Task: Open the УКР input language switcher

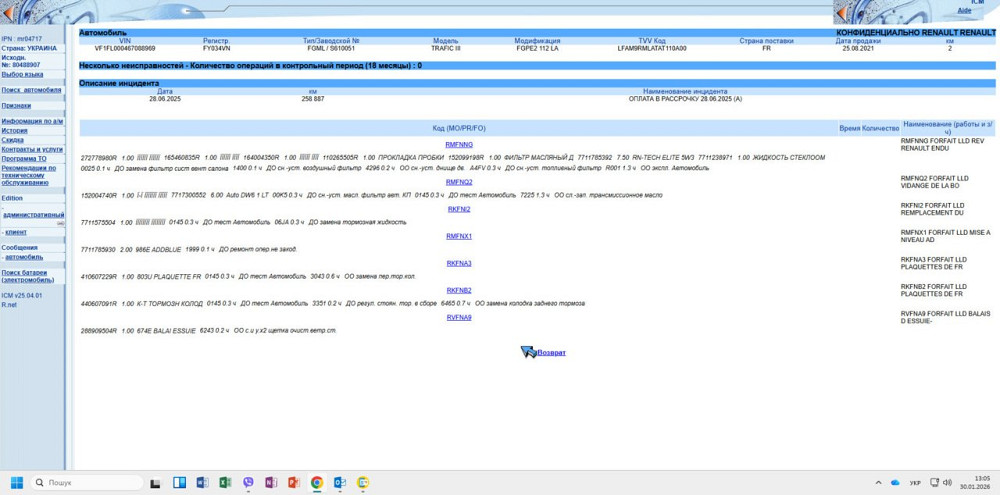Action: tap(915, 483)
